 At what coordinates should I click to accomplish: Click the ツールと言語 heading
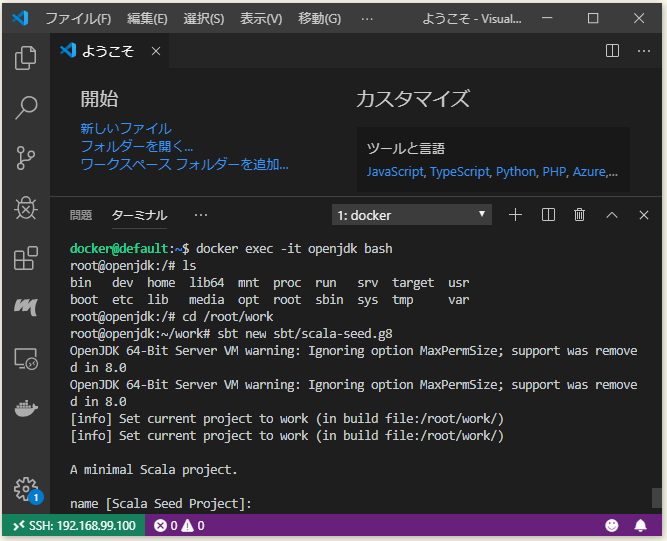[405, 148]
